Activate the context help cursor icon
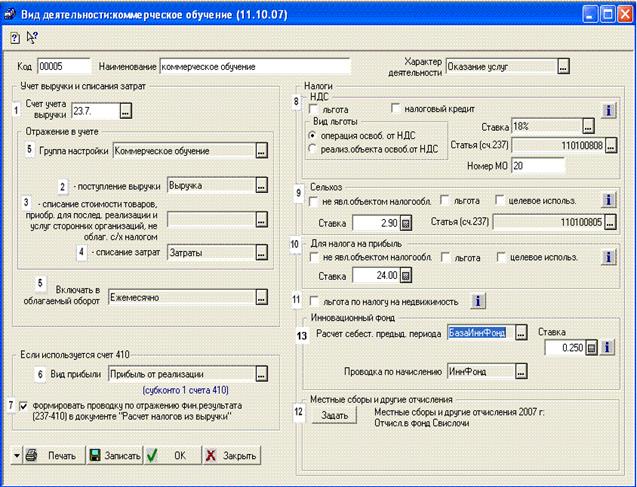 point(32,37)
